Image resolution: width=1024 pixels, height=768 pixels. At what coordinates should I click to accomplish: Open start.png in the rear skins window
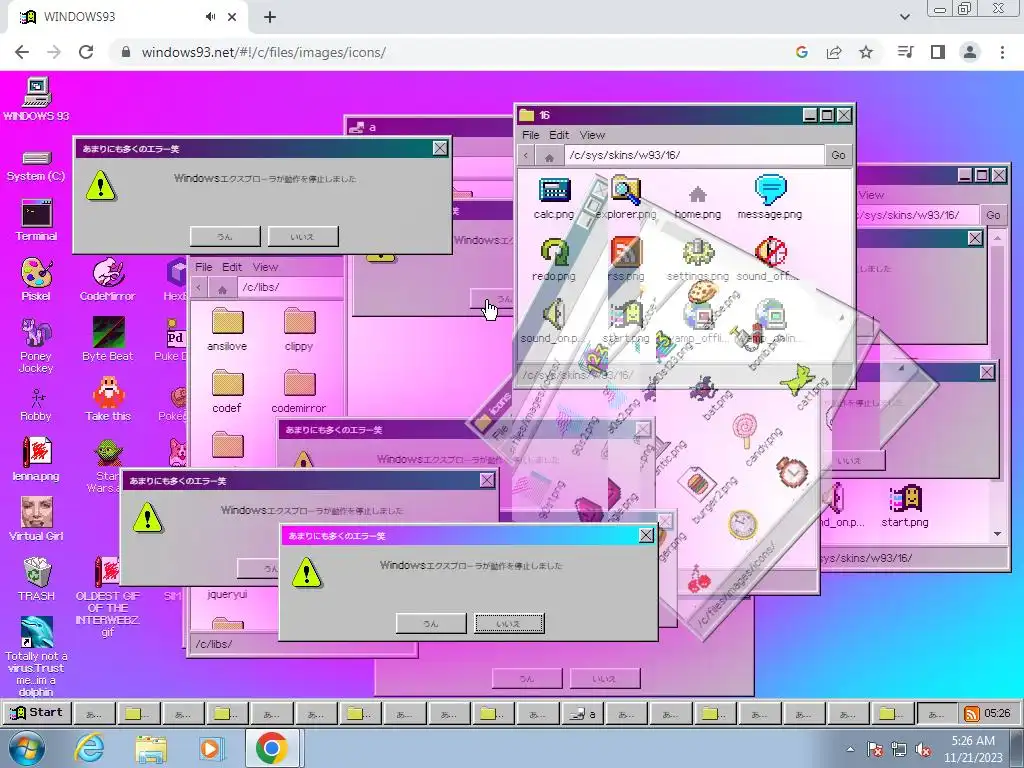click(x=904, y=506)
